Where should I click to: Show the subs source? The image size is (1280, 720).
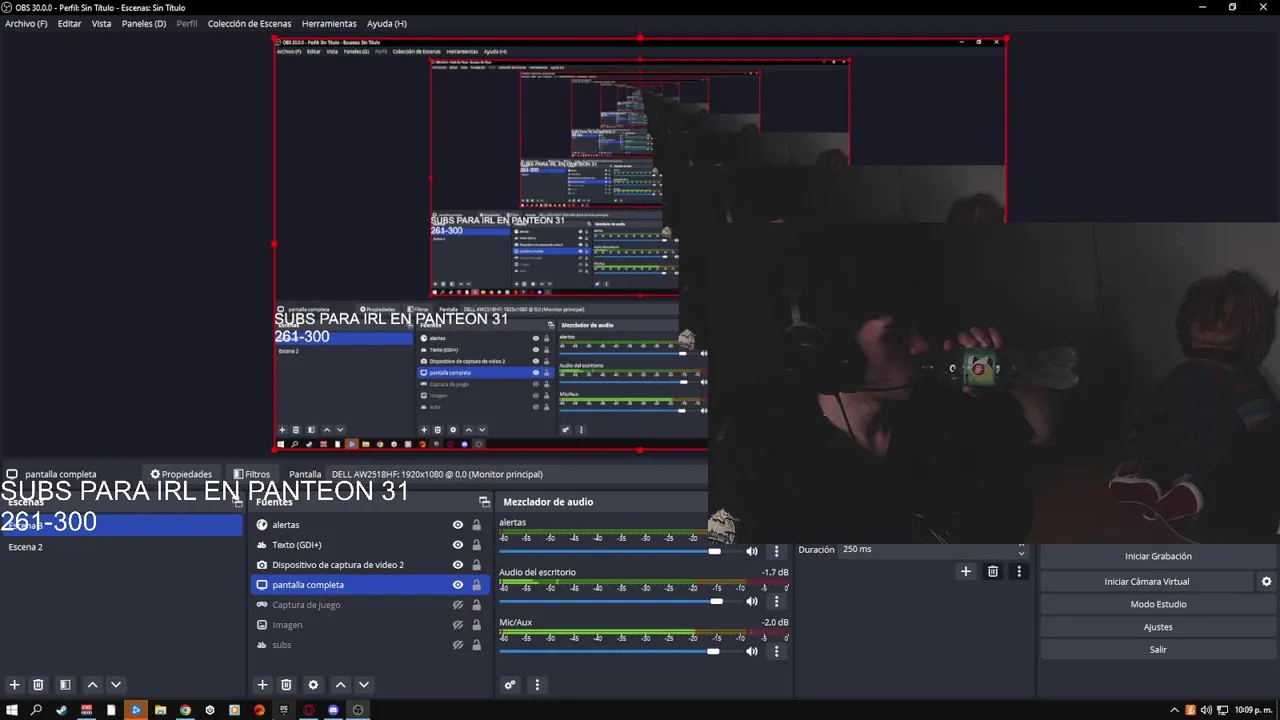[x=458, y=645]
